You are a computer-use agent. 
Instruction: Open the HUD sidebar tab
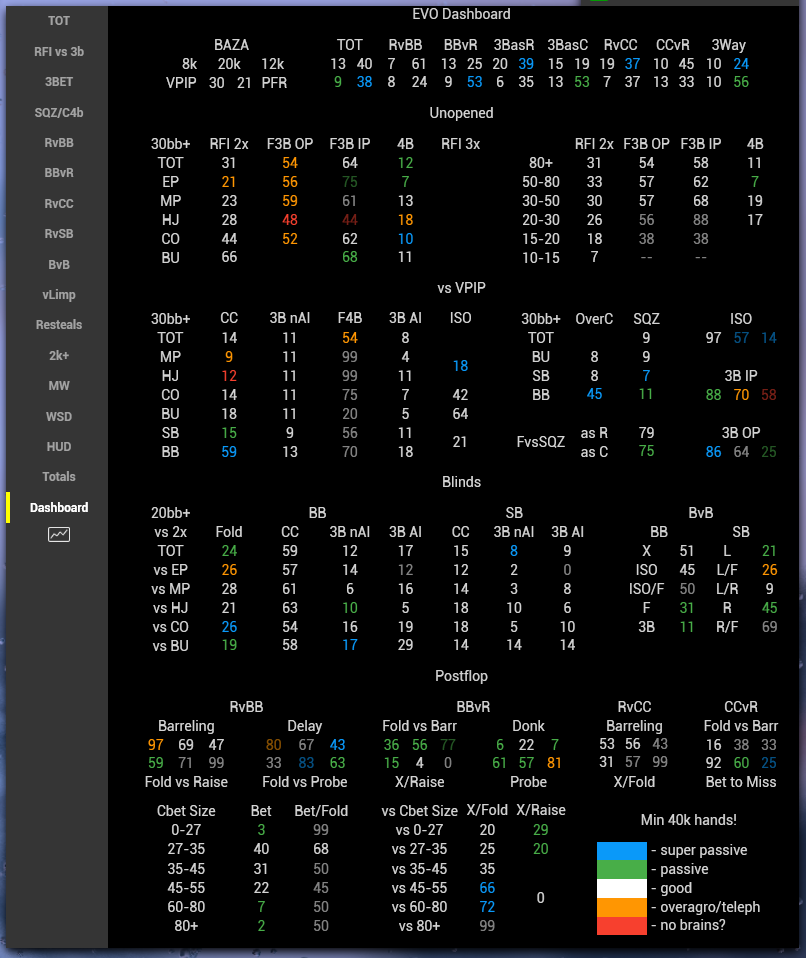59,447
